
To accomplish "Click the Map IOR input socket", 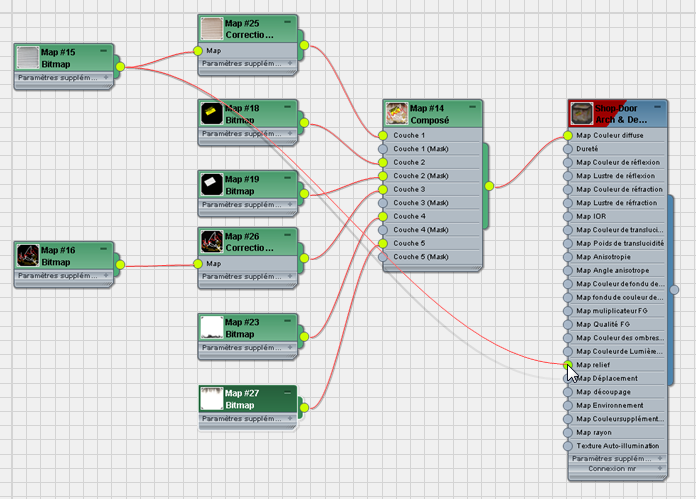I will pyautogui.click(x=568, y=217).
